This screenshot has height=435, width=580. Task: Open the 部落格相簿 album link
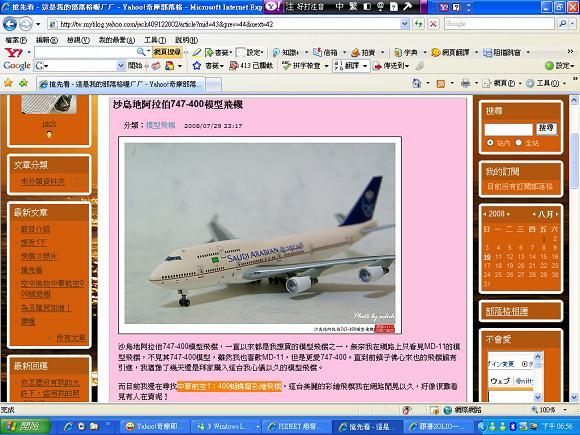pos(507,311)
